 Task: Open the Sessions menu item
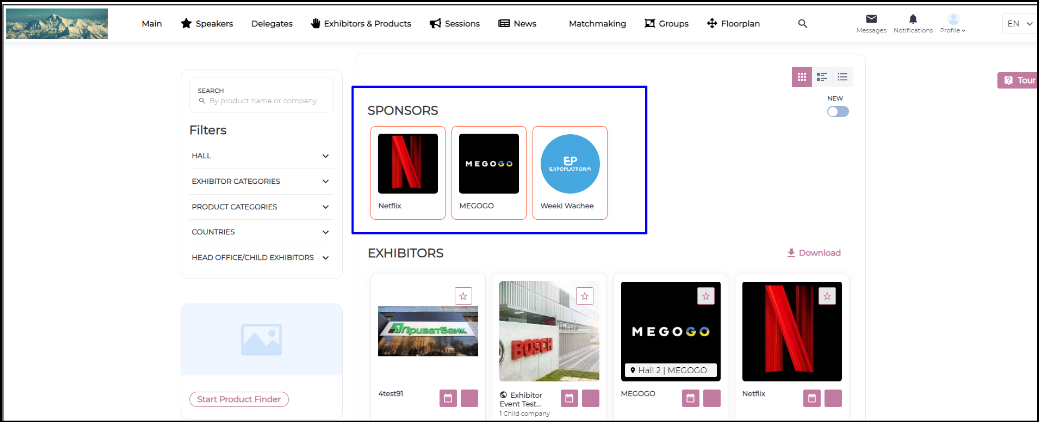455,24
